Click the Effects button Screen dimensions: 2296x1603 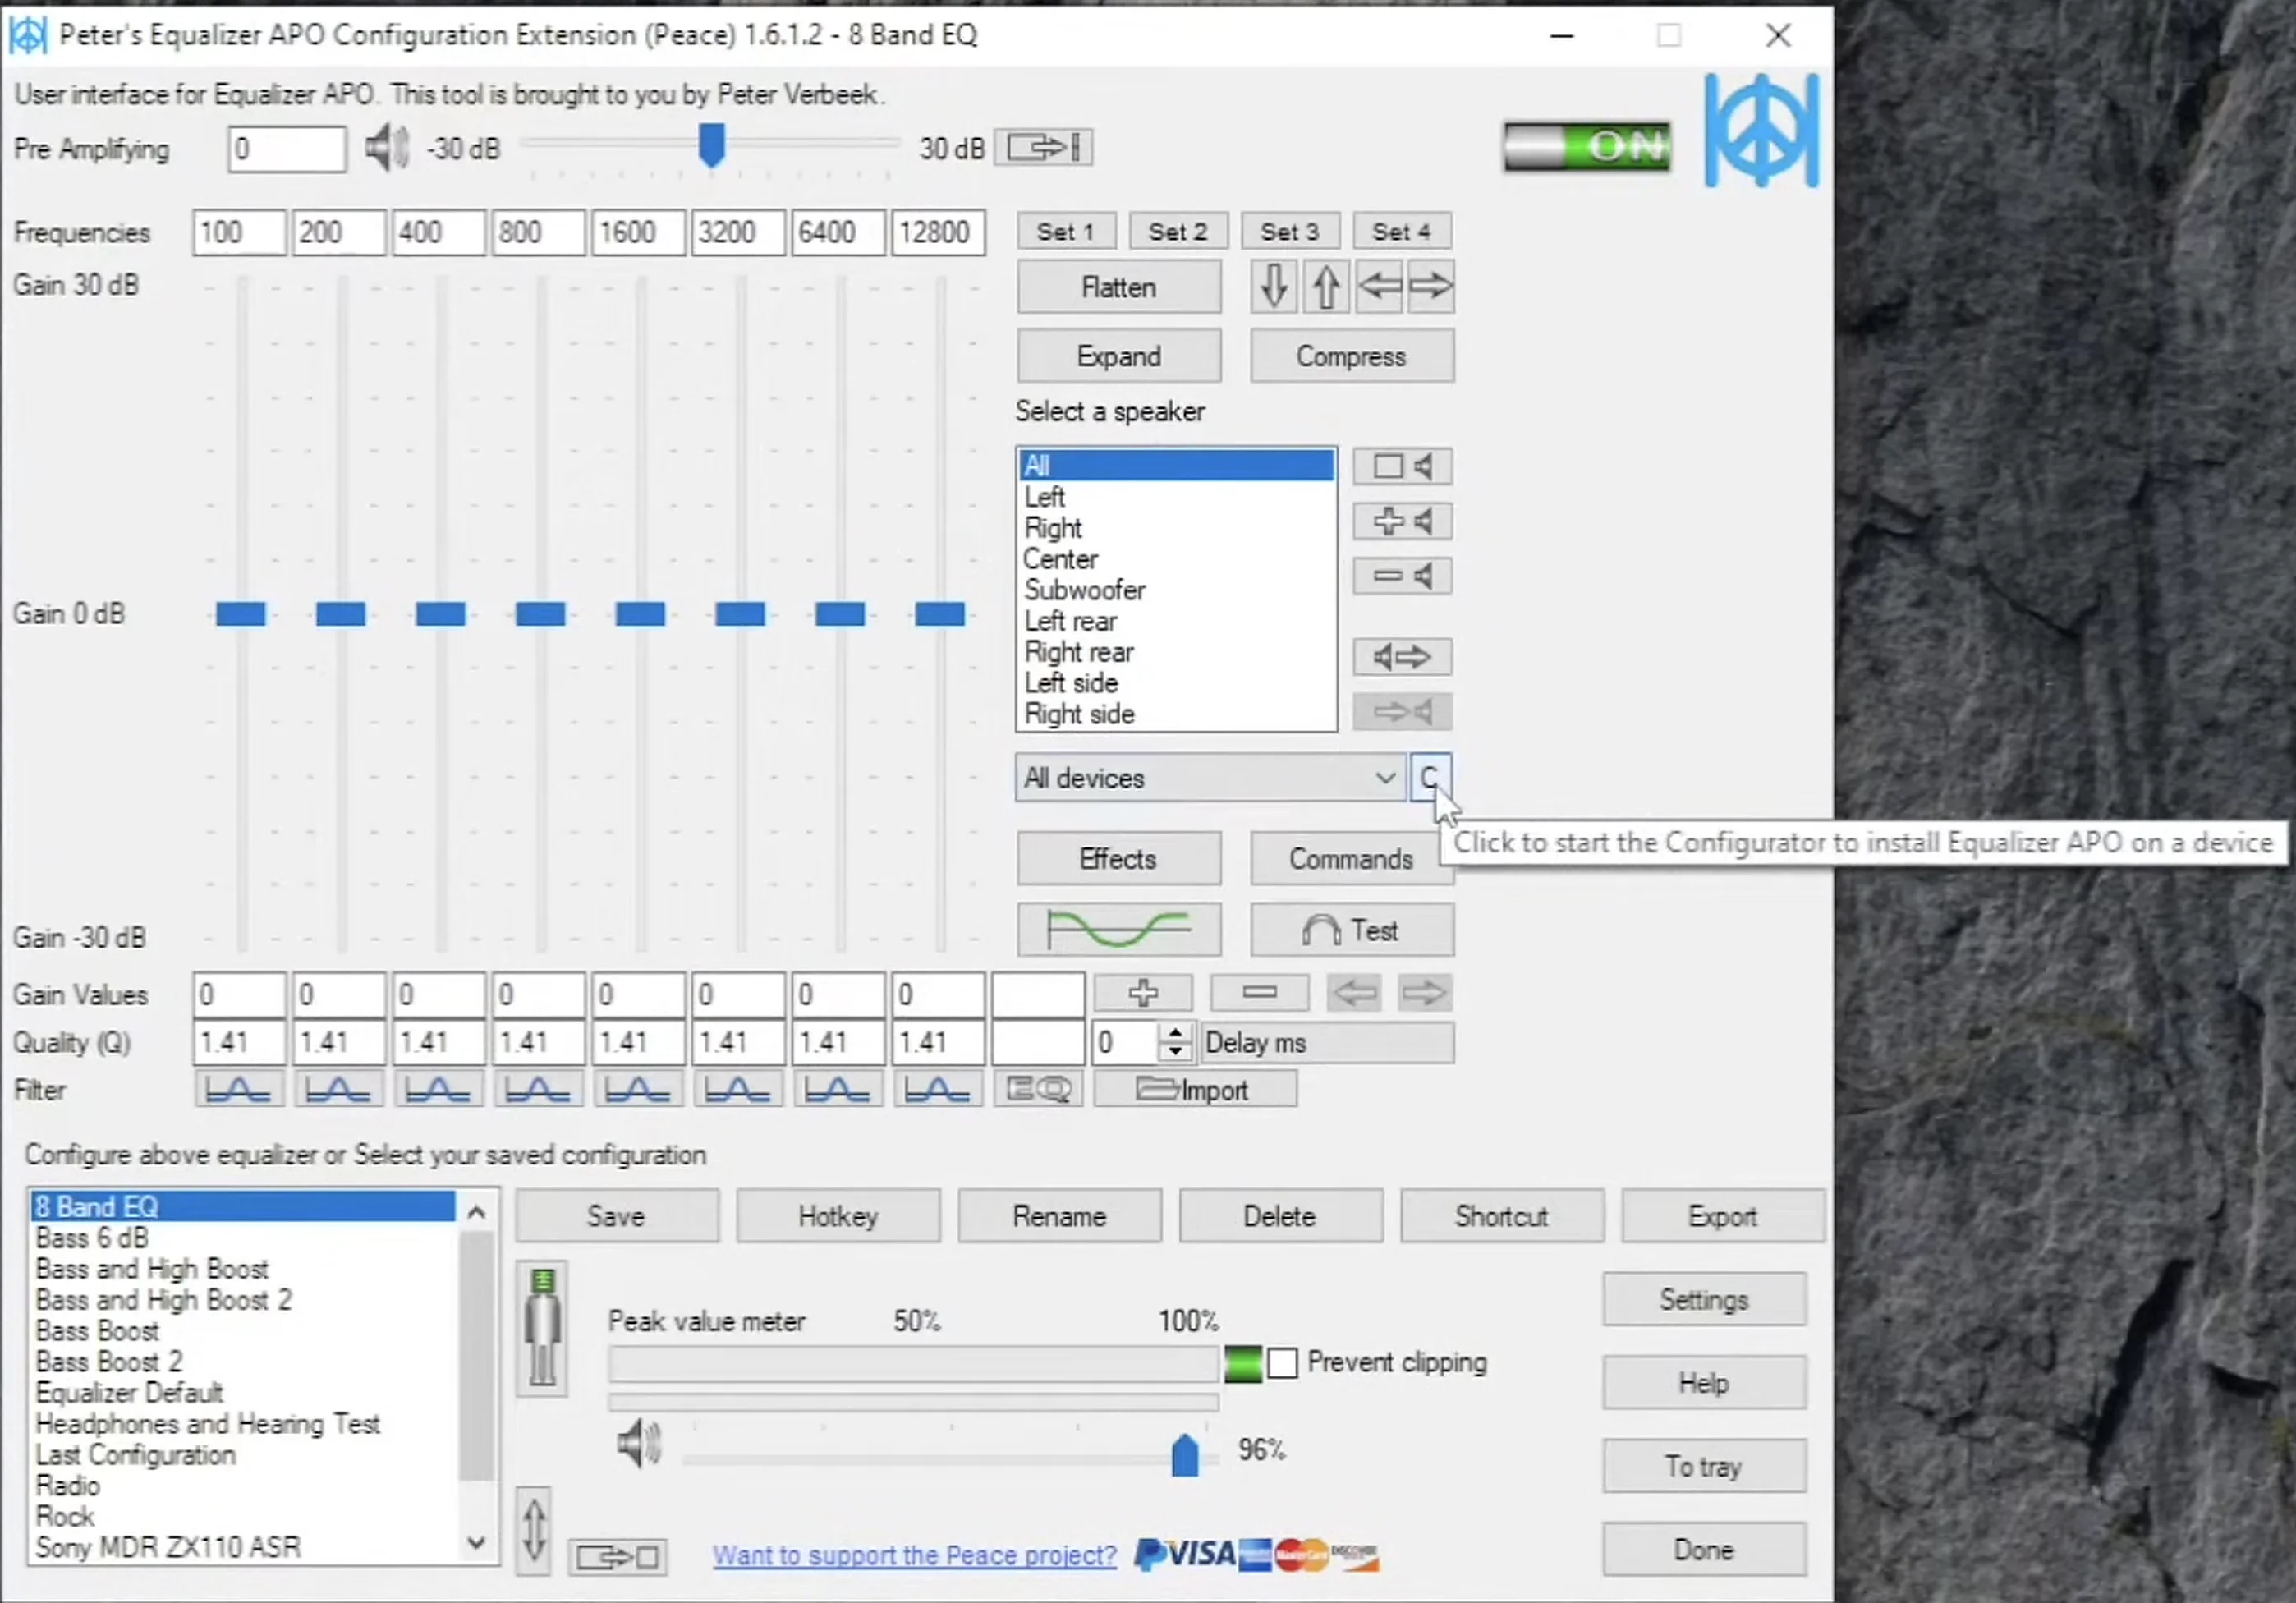1119,859
